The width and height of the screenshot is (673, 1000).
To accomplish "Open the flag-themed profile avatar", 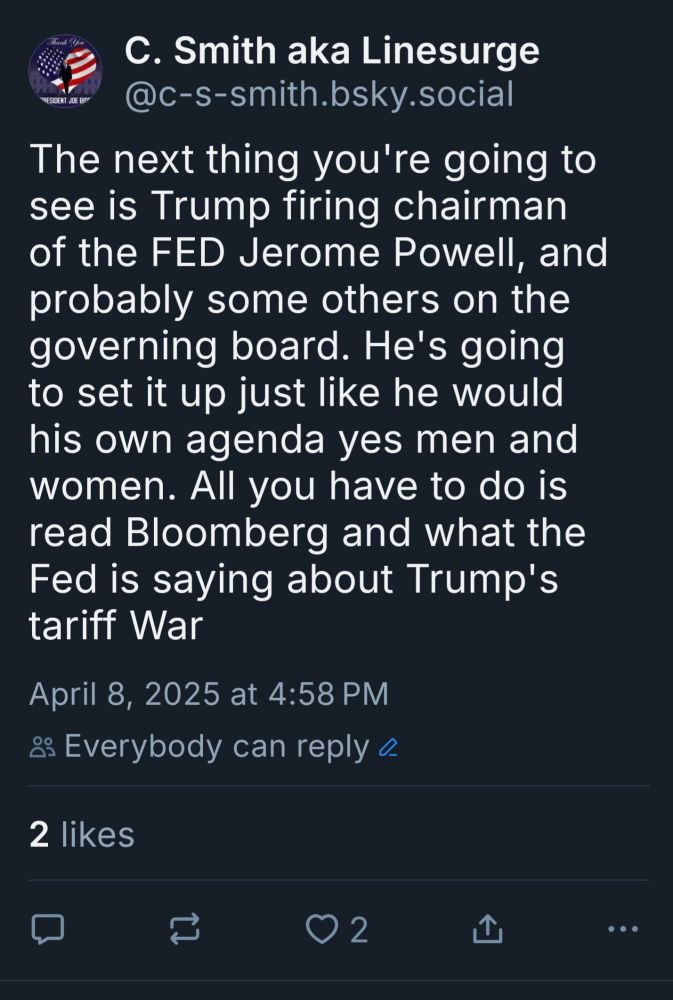I will (x=65, y=71).
